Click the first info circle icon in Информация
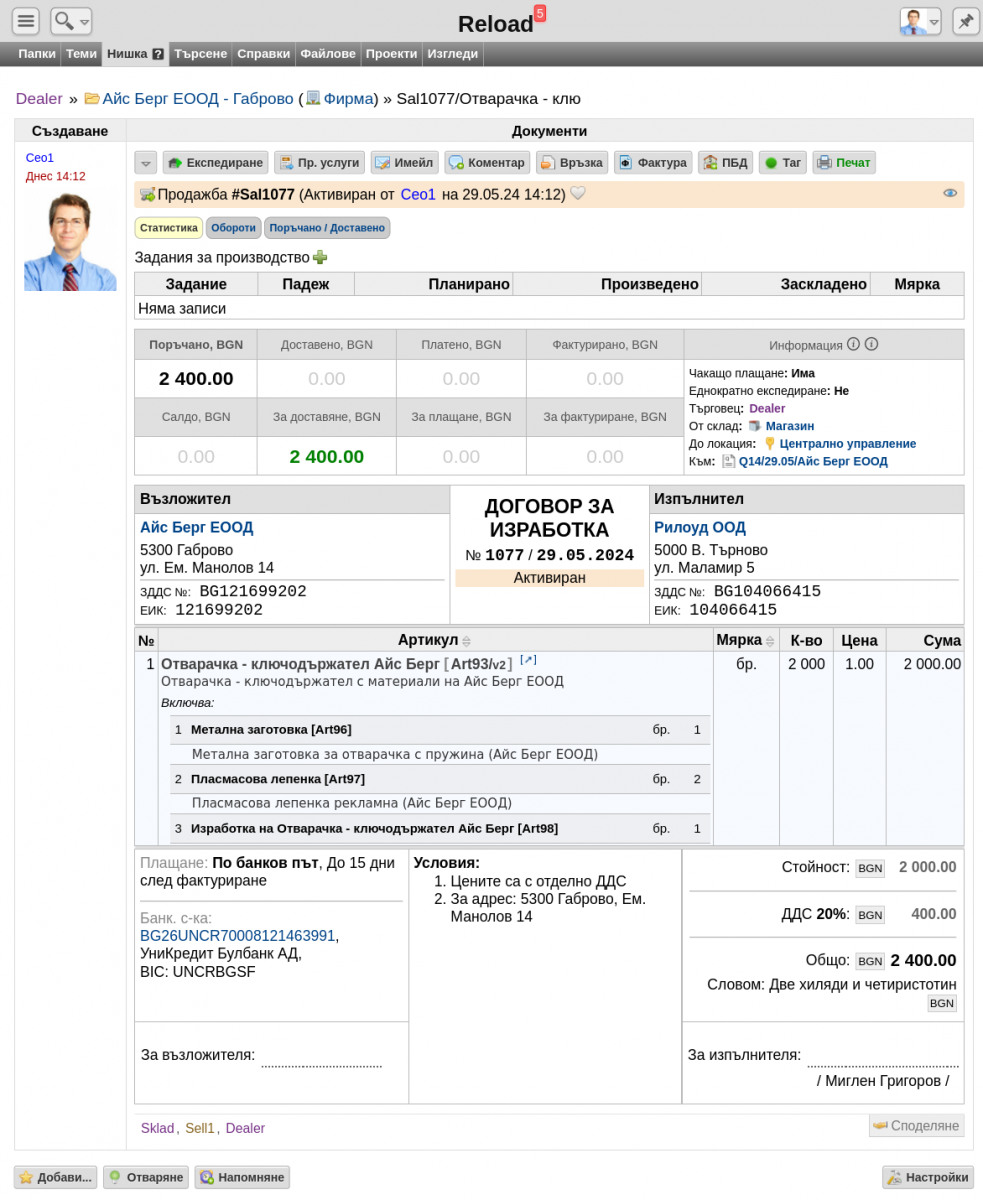 [853, 344]
